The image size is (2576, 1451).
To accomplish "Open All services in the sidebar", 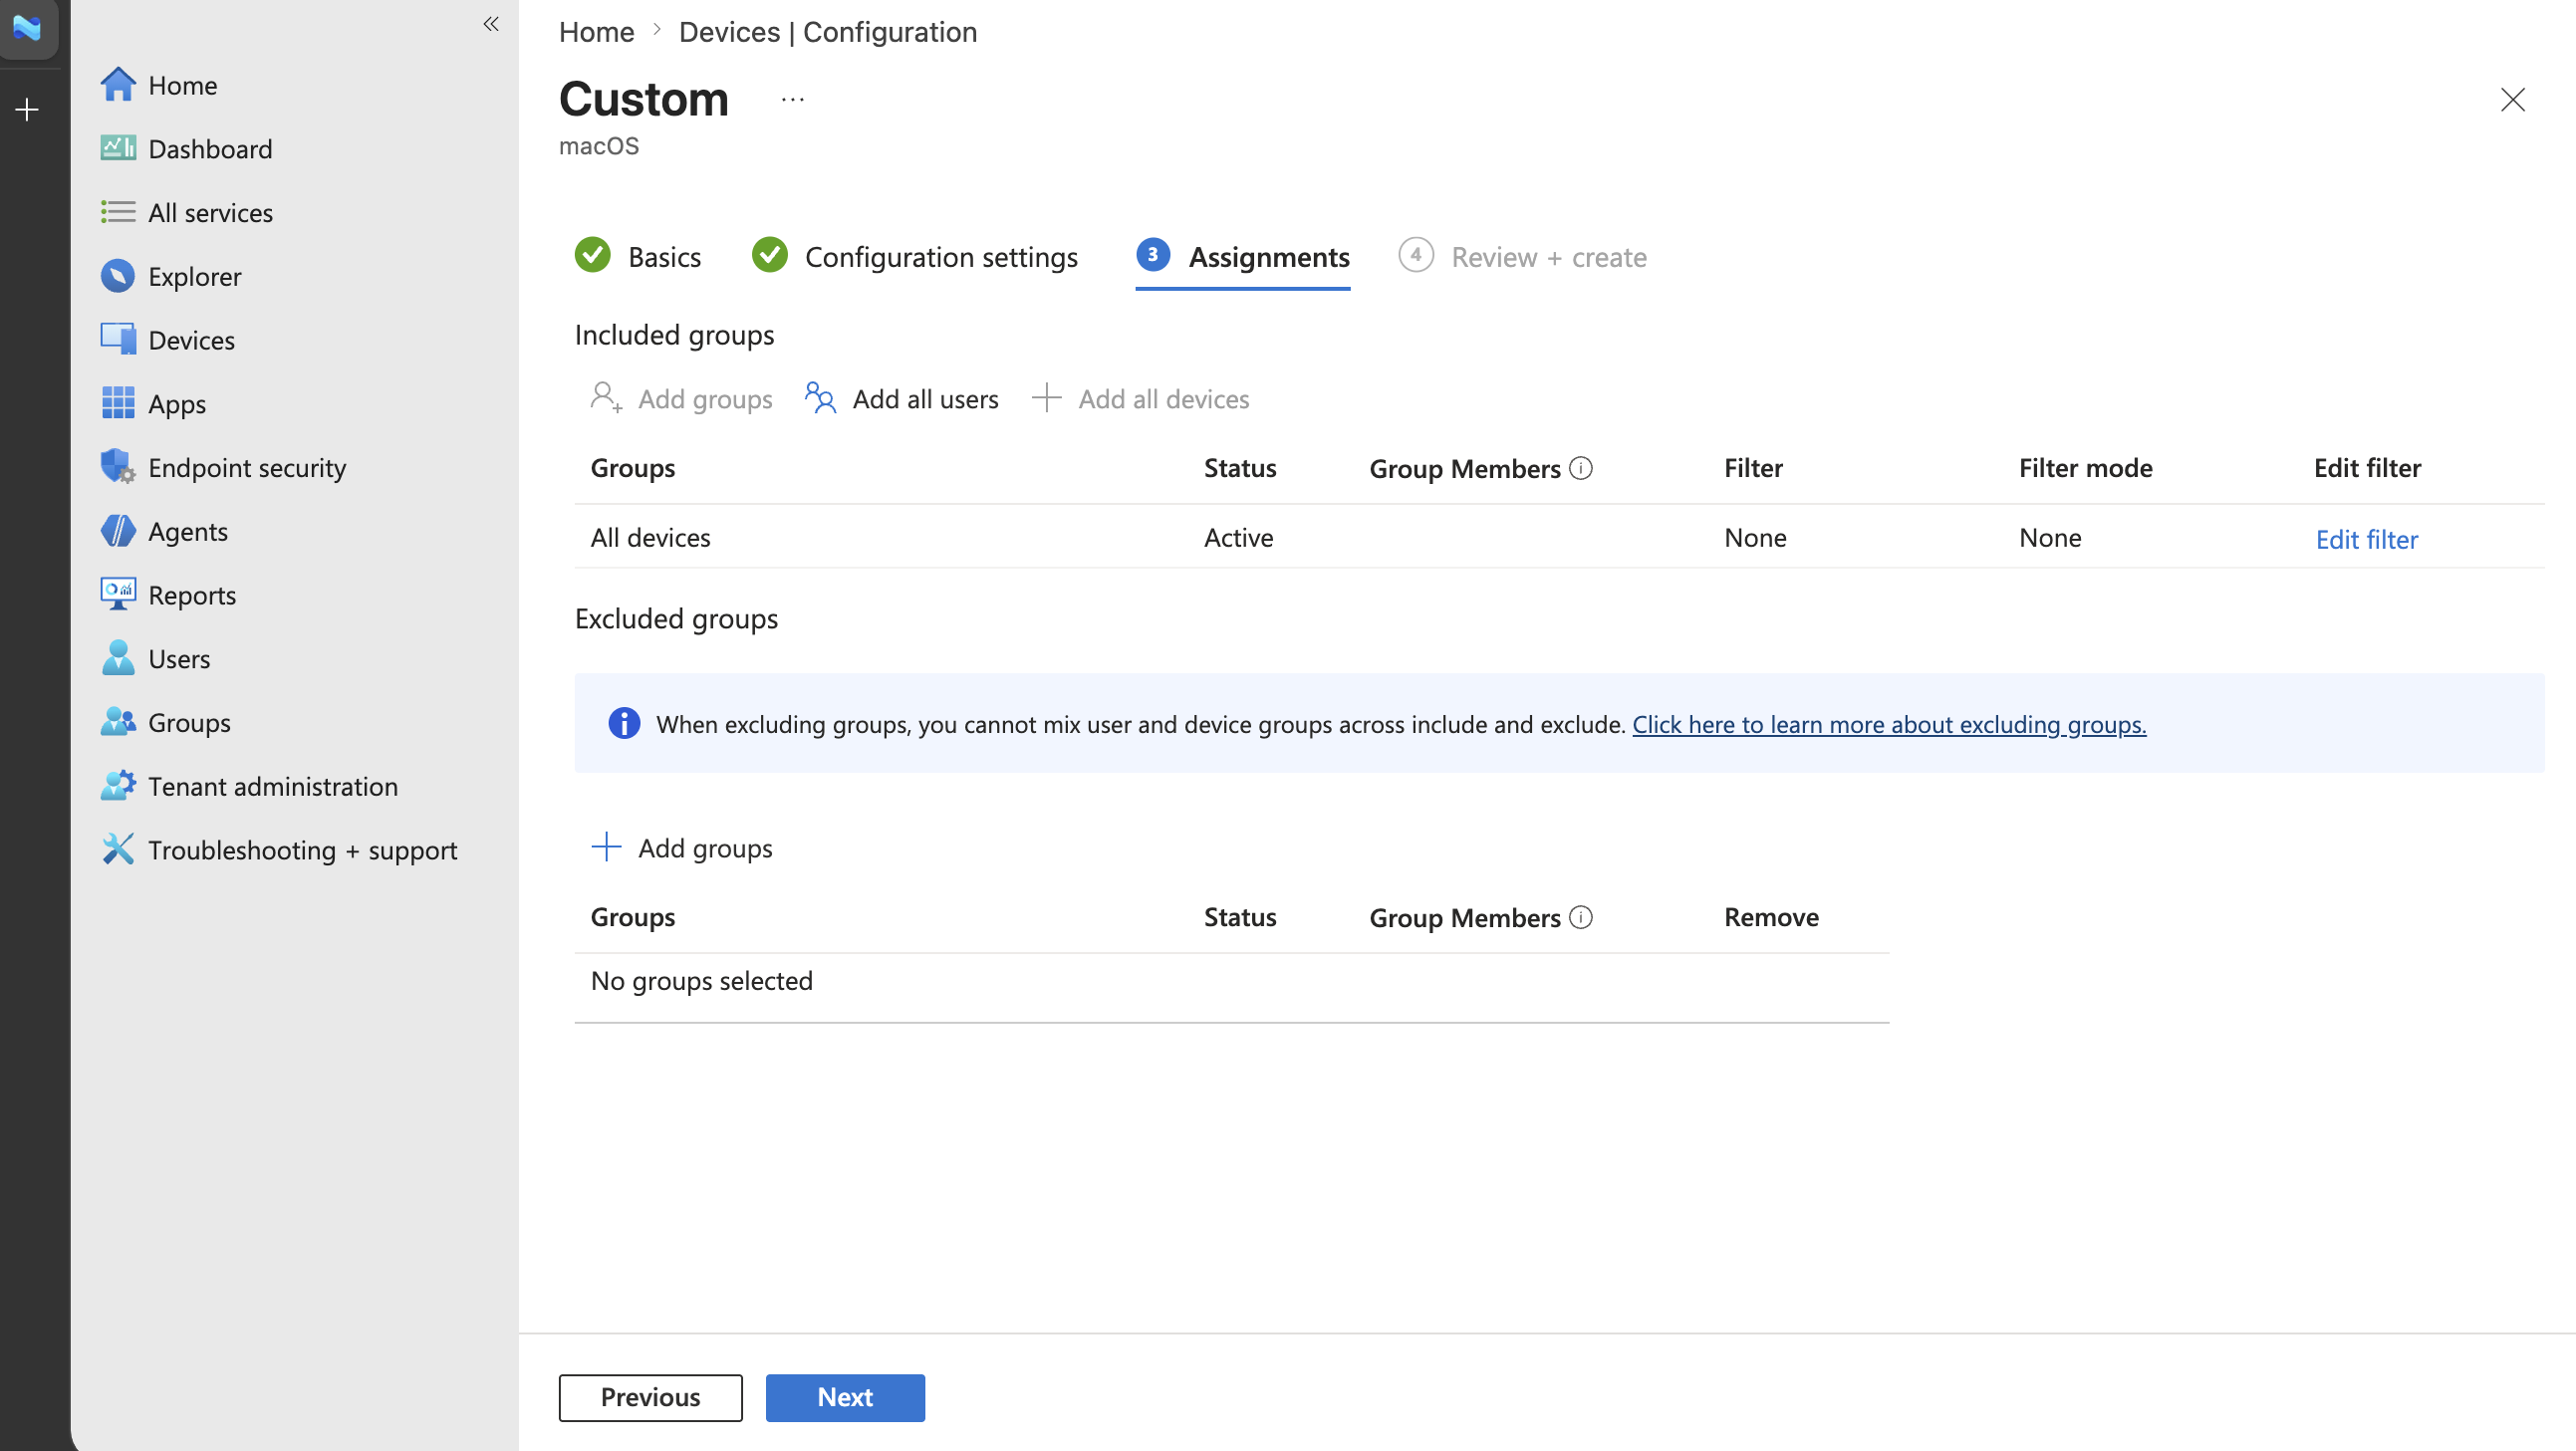I will (x=210, y=212).
